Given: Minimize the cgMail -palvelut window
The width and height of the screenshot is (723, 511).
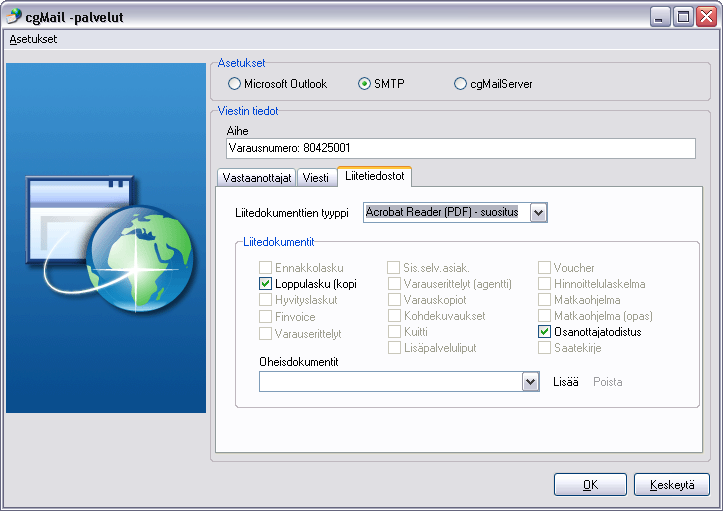Looking at the screenshot, I should coord(660,17).
